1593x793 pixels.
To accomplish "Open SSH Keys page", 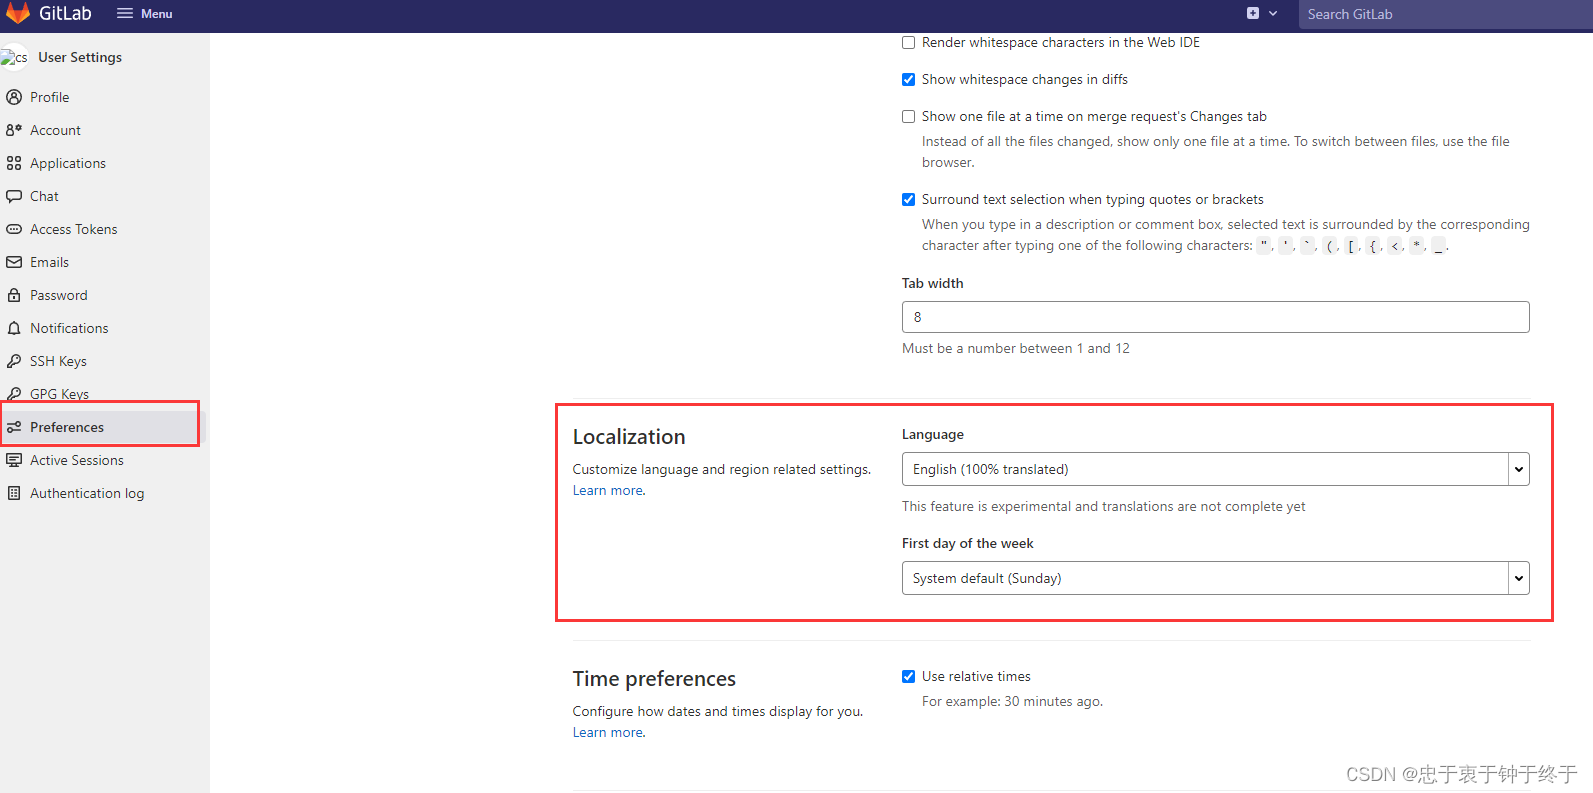I will (x=58, y=361).
